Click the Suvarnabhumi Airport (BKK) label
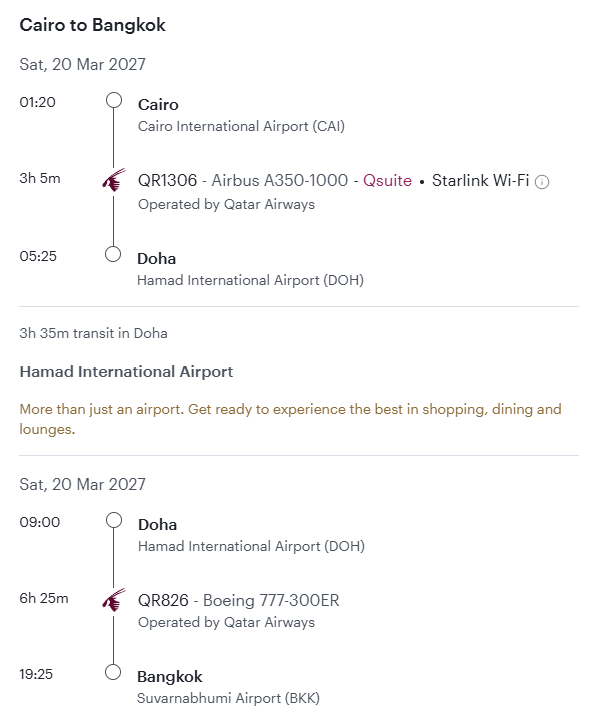 (228, 698)
